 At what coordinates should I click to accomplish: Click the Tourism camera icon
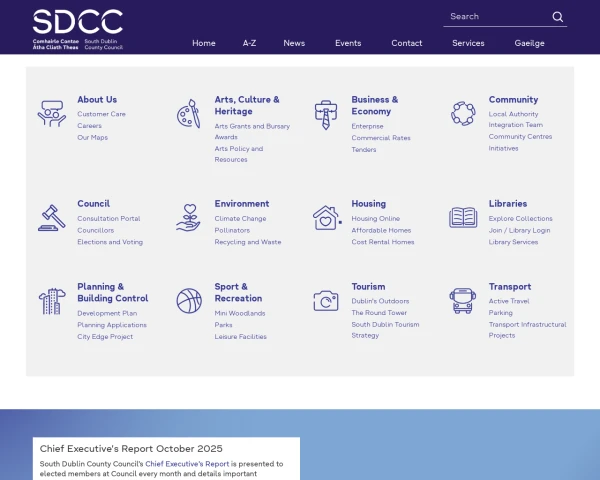pos(326,301)
